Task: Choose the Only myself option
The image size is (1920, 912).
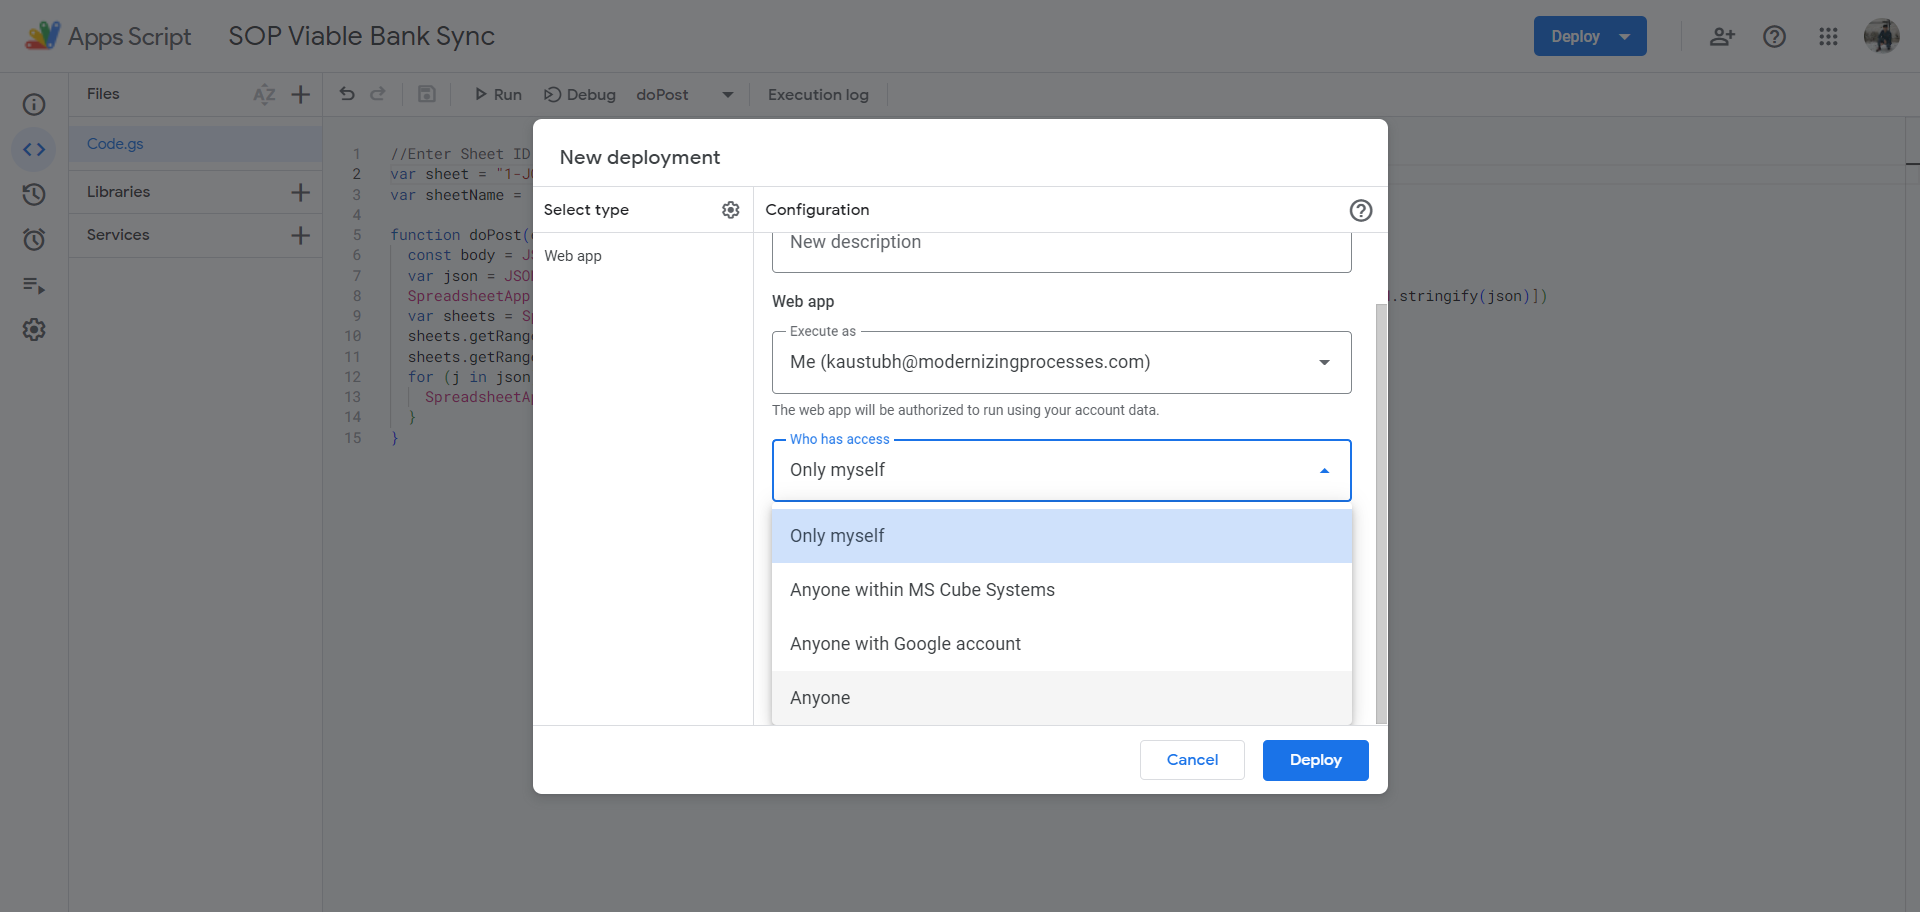Action: coord(1061,536)
